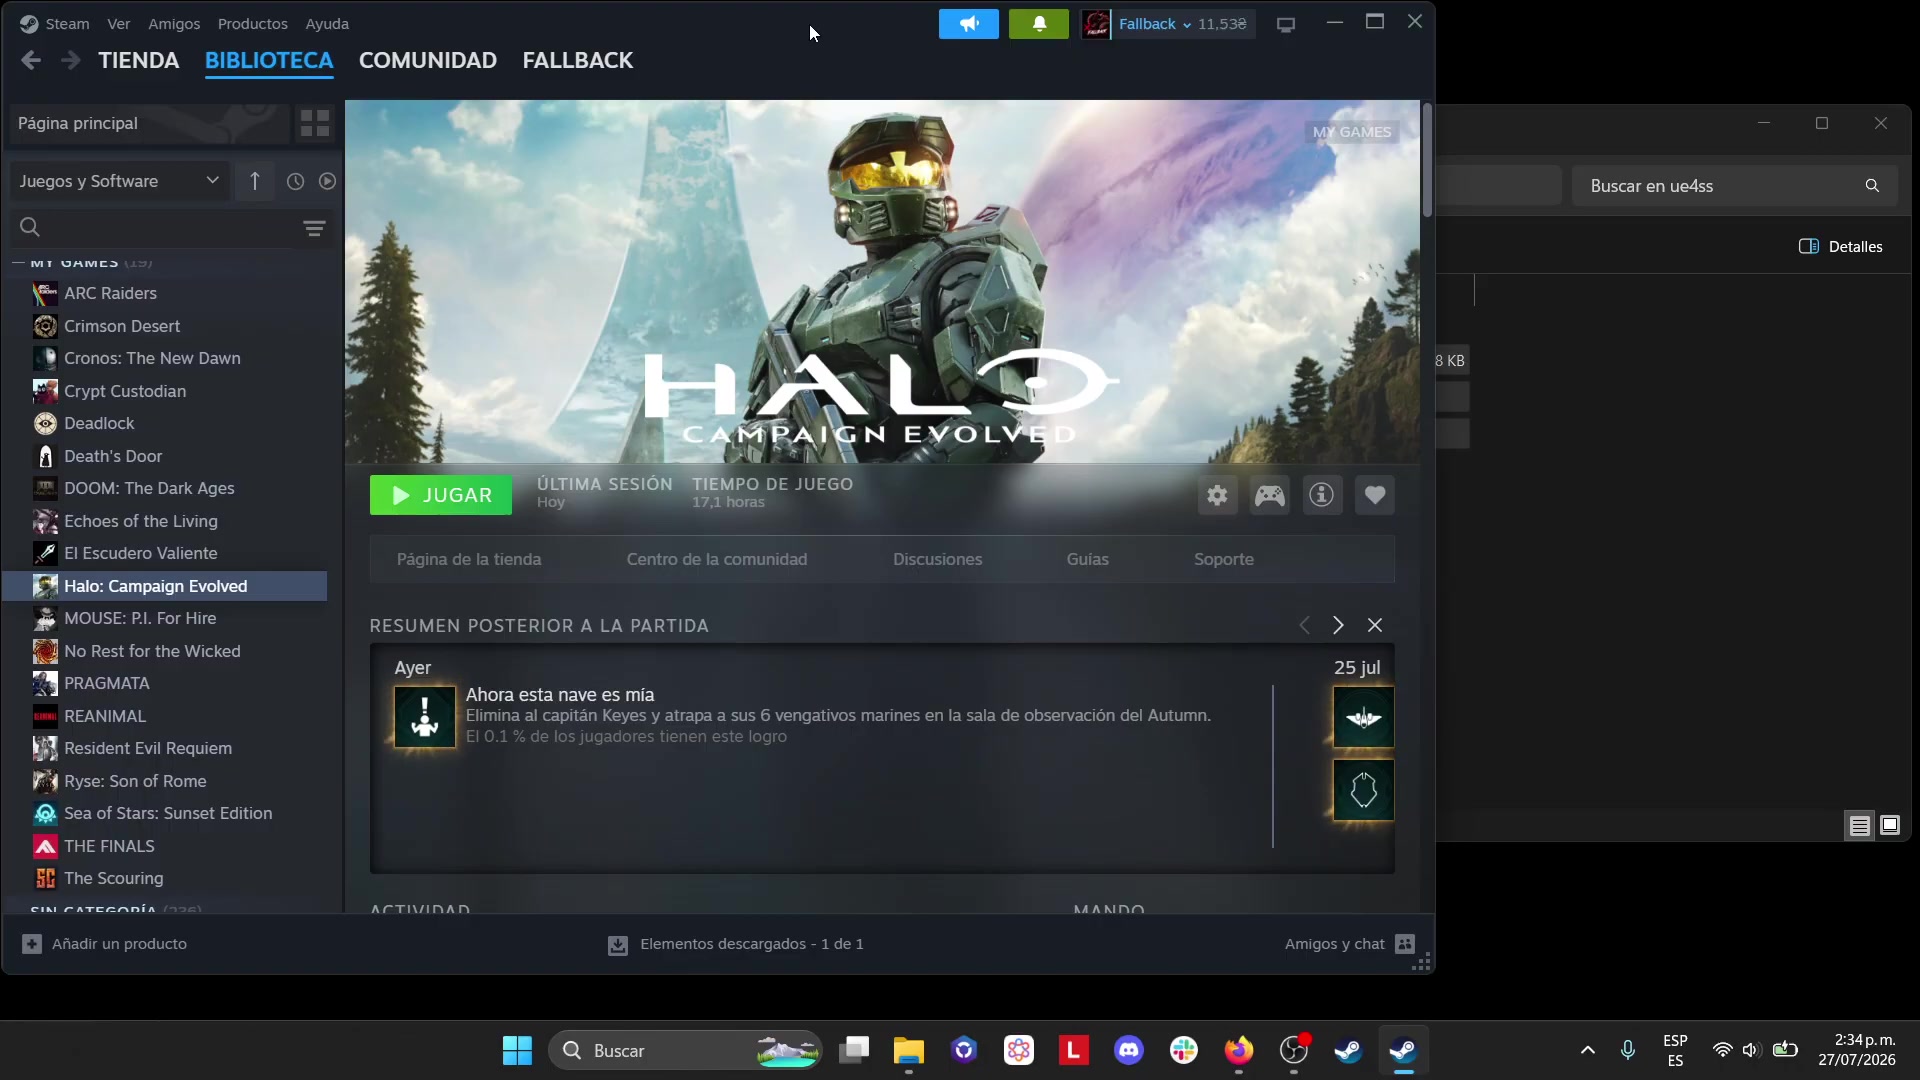Open the Amigos menu

(x=174, y=24)
